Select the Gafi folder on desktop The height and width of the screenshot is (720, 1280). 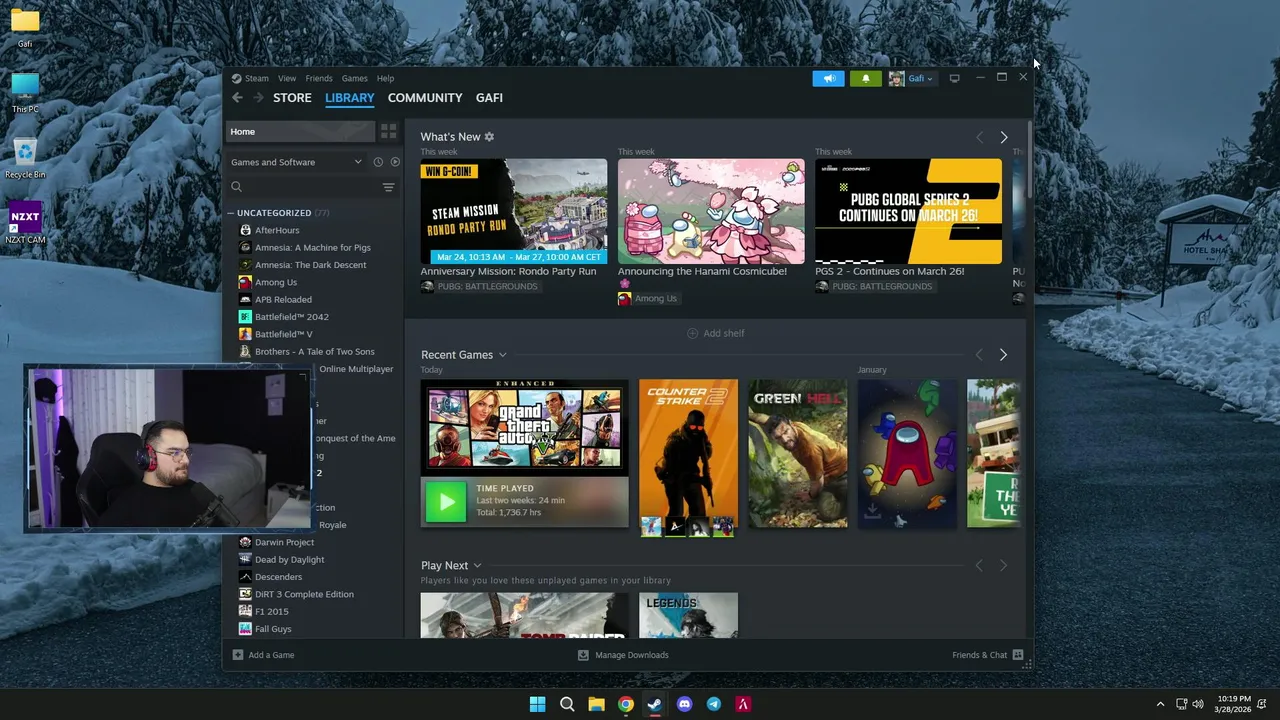point(25,28)
